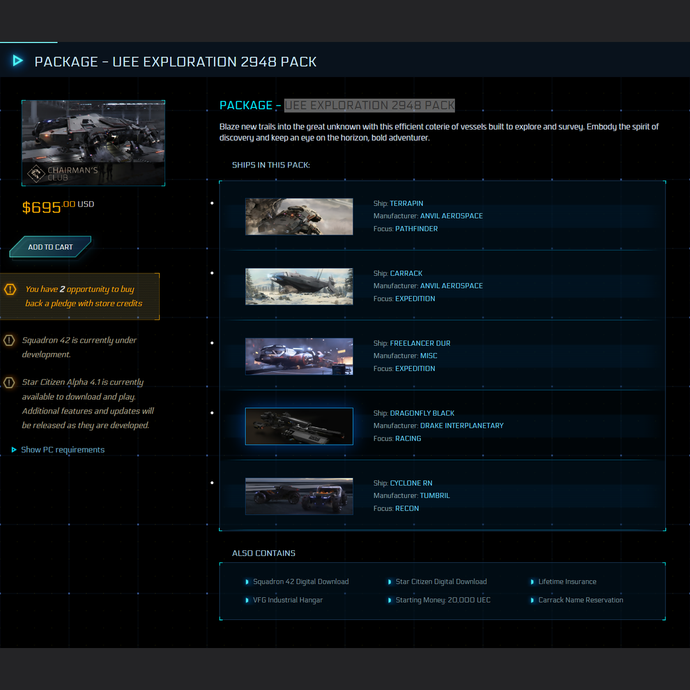The height and width of the screenshot is (690, 690).
Task: Click the SHIPS IN THIS PACK heading
Action: tap(271, 165)
